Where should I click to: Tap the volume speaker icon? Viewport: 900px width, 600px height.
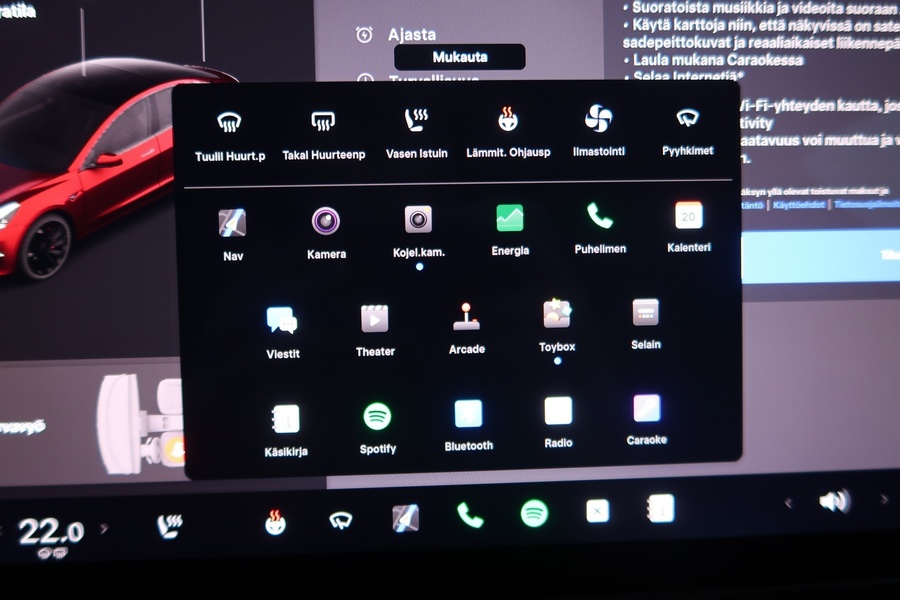coord(834,501)
